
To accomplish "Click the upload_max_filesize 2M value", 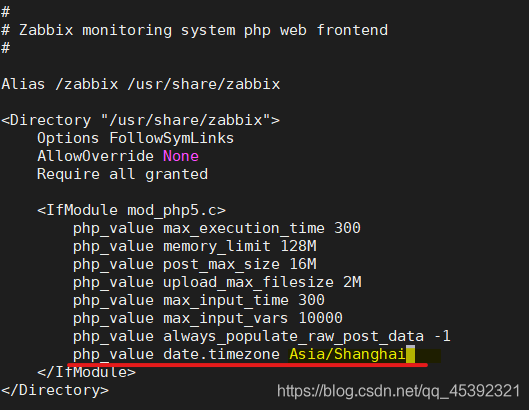I will point(352,282).
